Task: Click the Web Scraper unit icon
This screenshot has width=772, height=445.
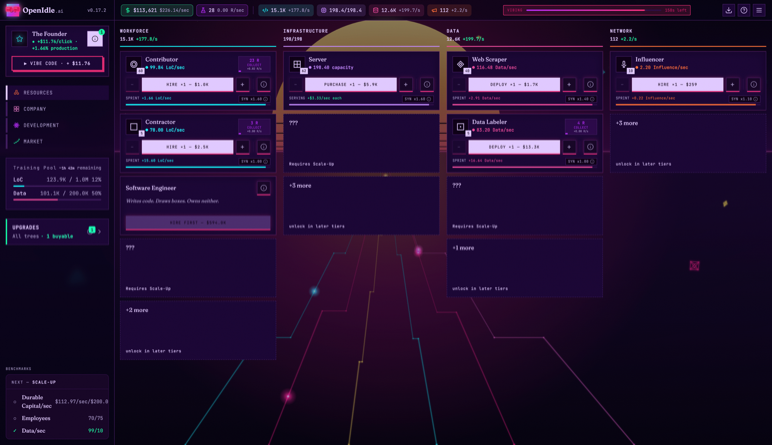Action: (x=460, y=64)
